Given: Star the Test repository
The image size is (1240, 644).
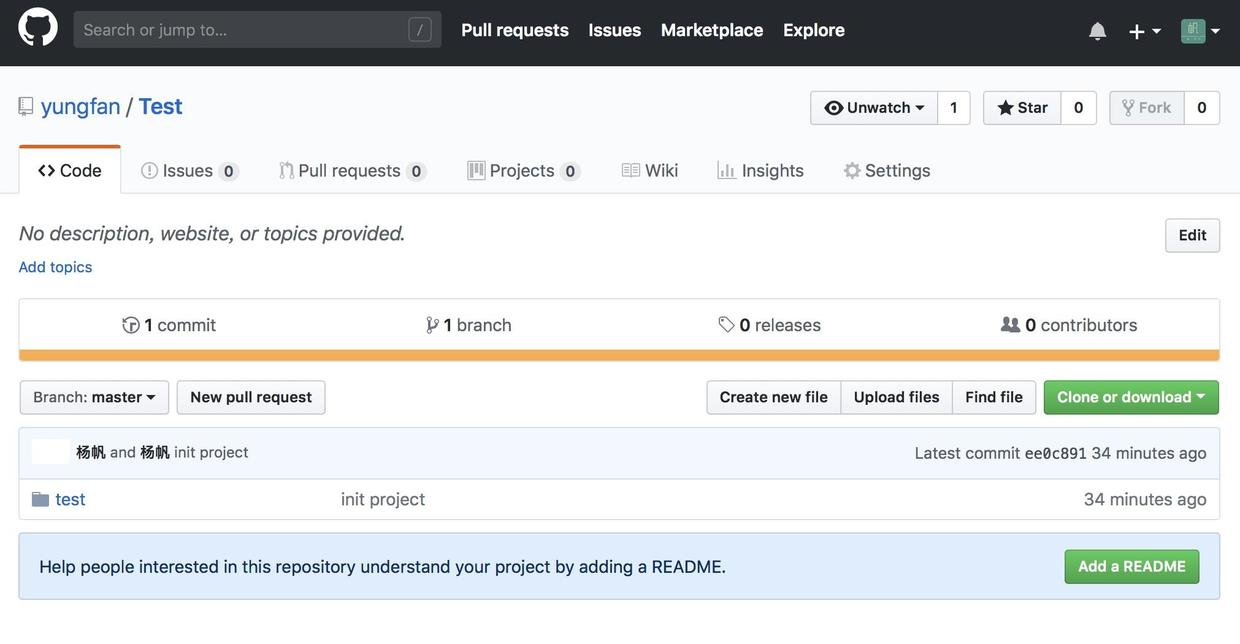Looking at the screenshot, I should point(1022,108).
